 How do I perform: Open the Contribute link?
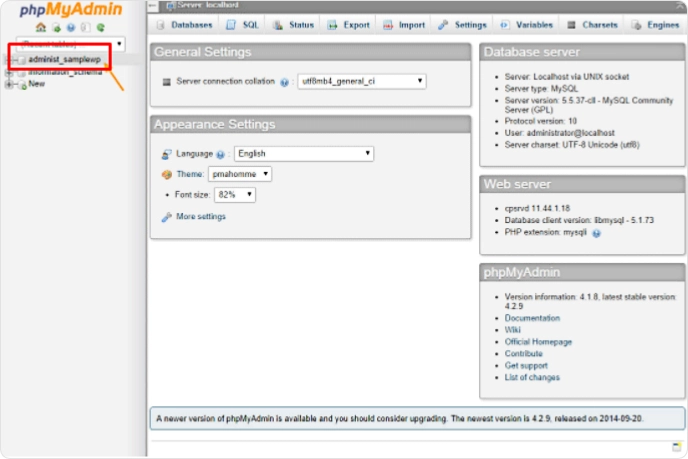[523, 353]
